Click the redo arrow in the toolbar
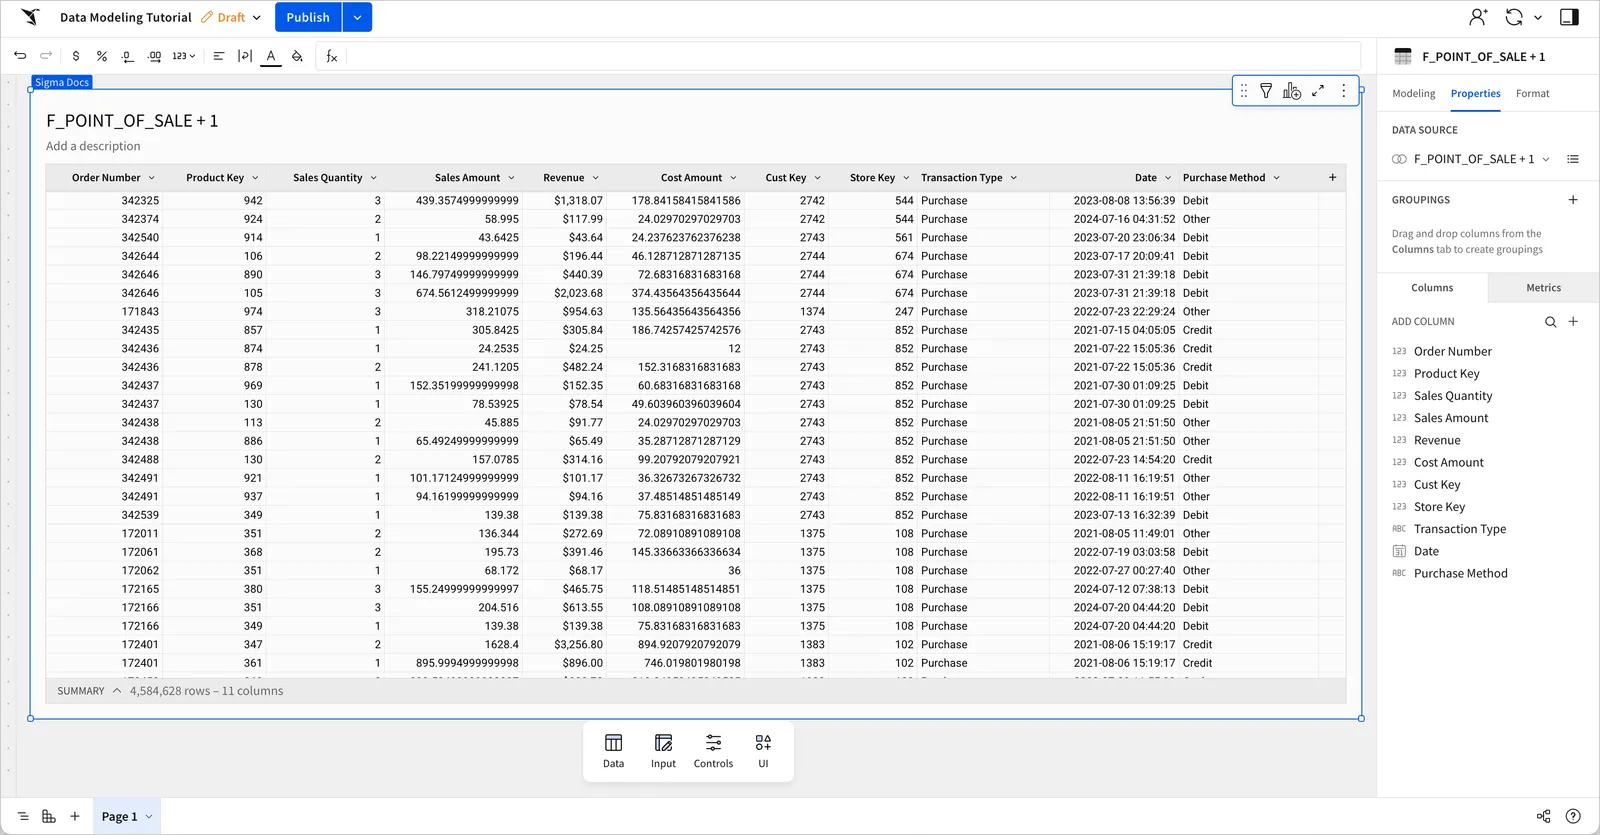 tap(46, 56)
